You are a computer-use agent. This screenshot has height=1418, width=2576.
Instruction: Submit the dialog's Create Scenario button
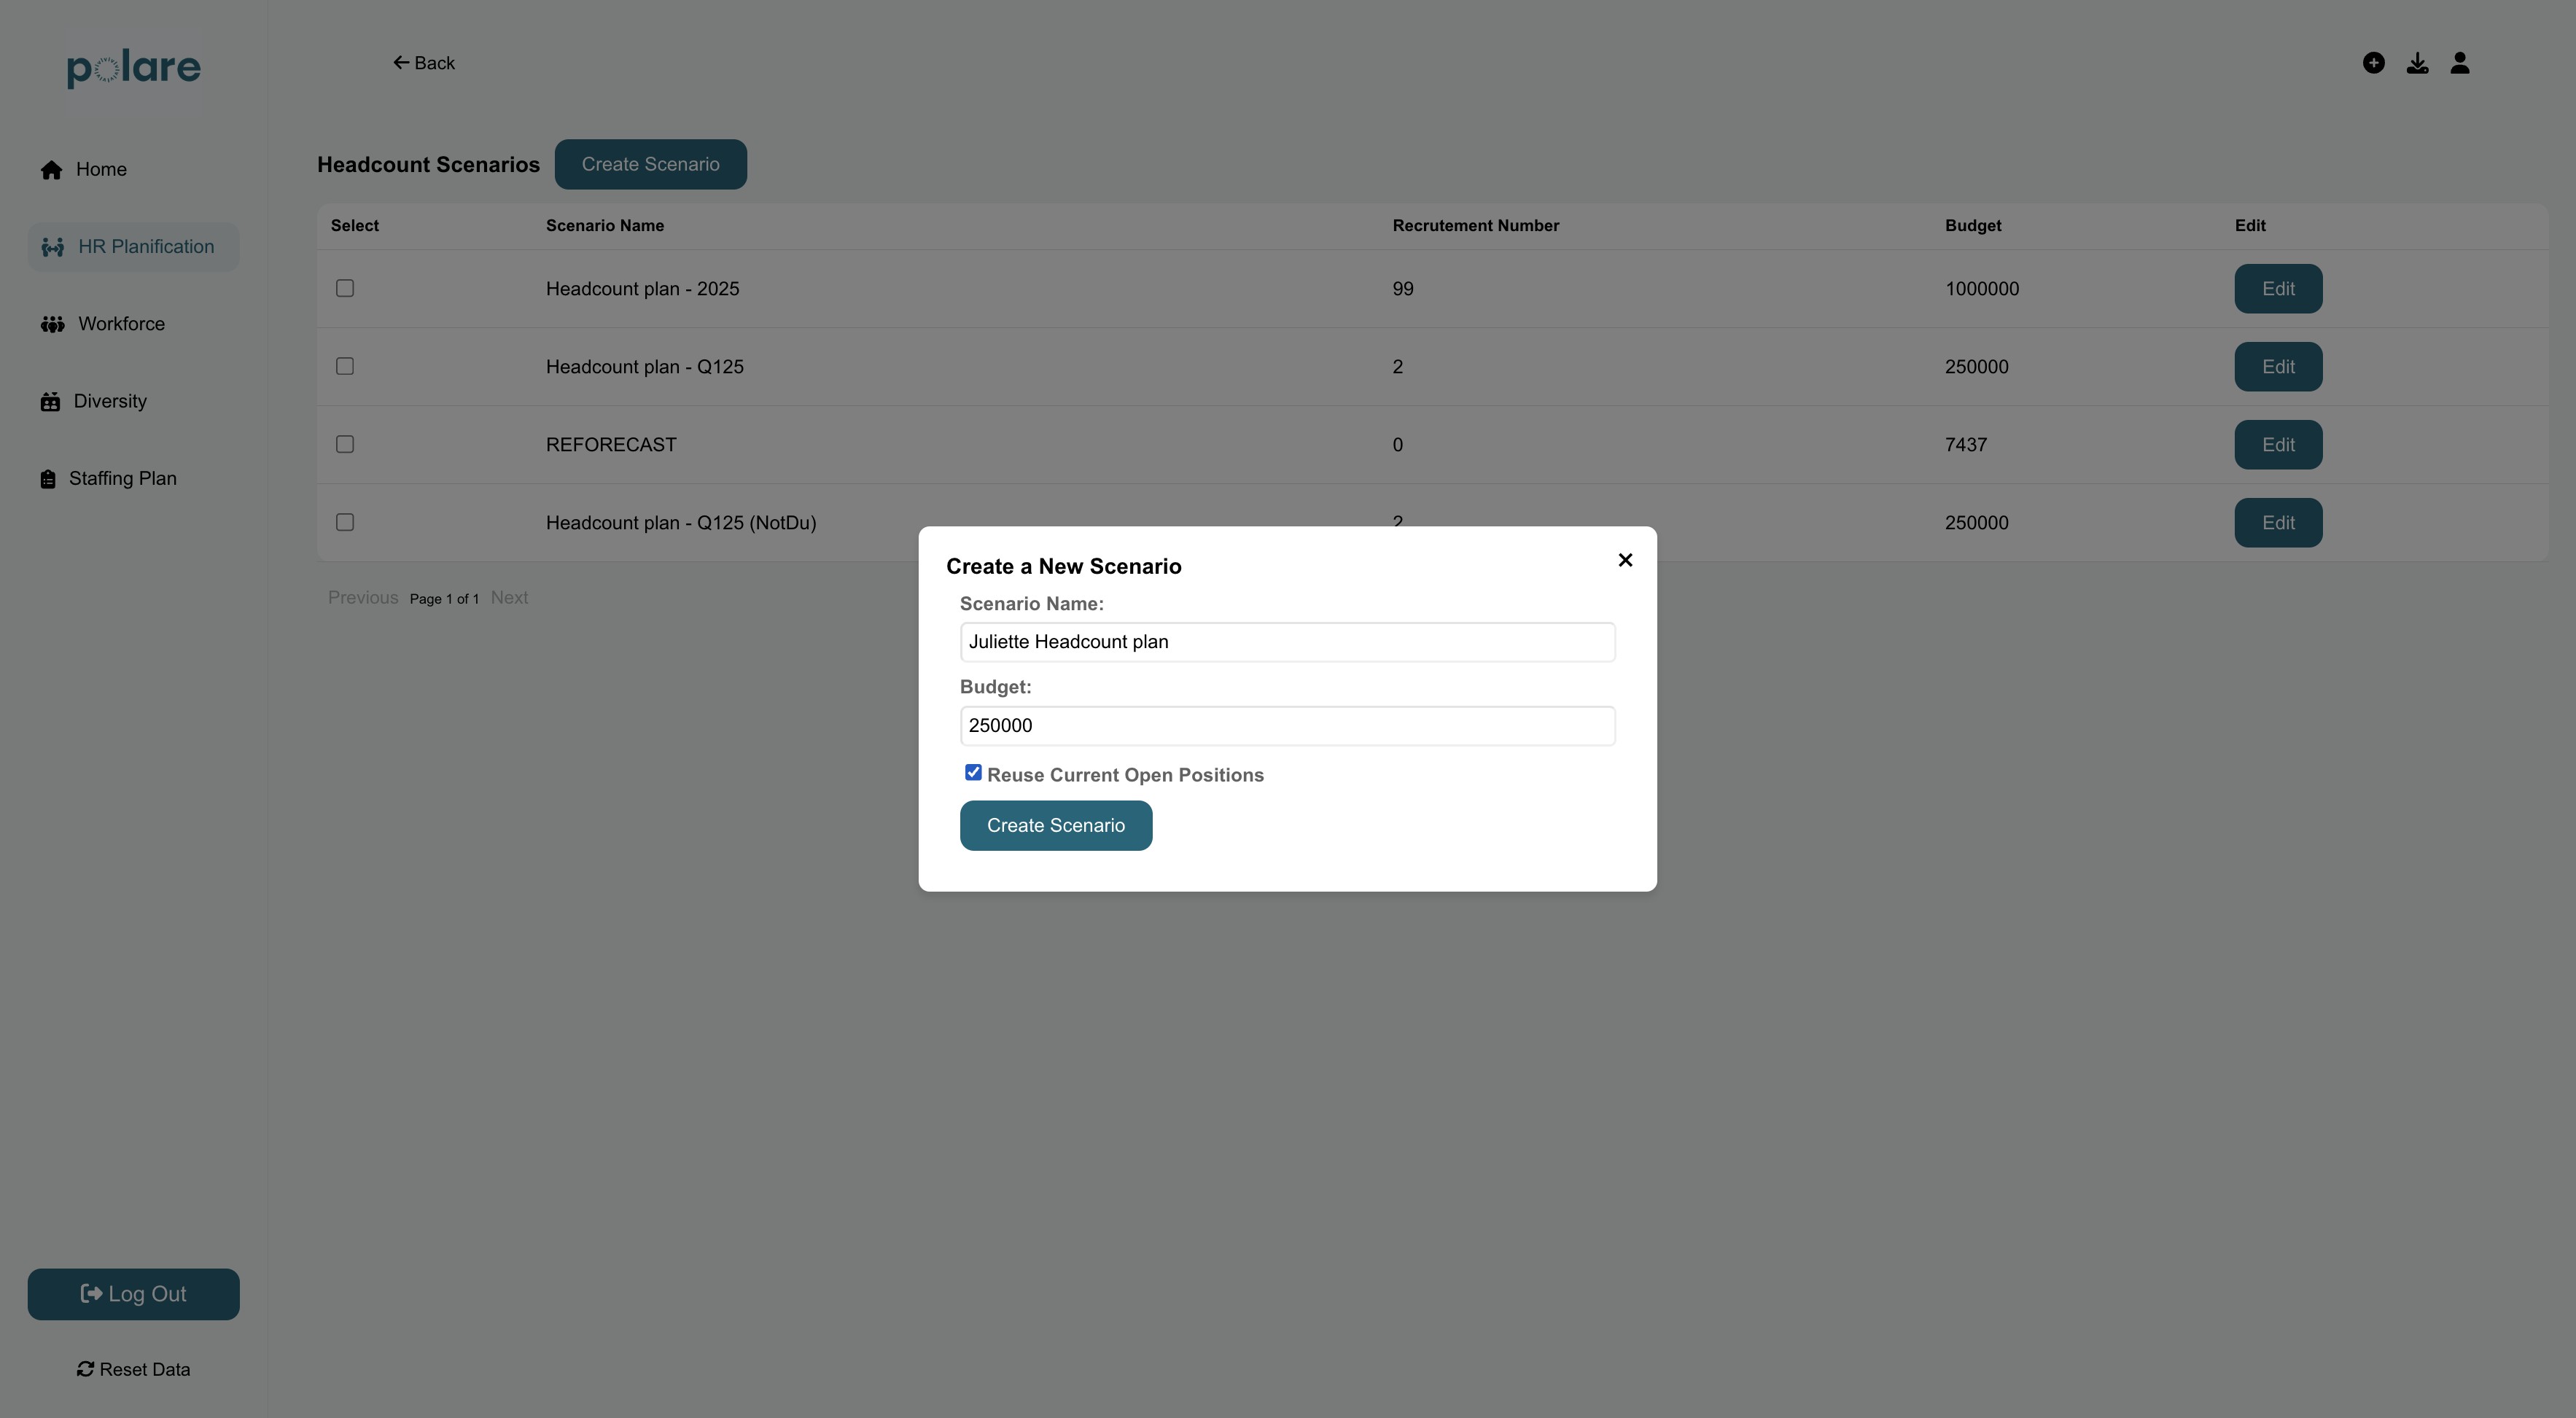coord(1055,826)
